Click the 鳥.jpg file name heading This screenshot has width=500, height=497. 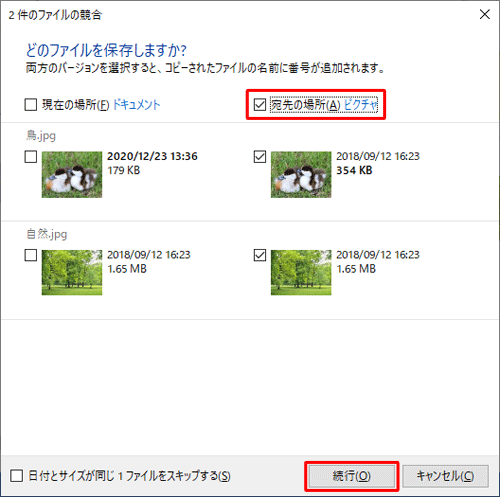[41, 136]
